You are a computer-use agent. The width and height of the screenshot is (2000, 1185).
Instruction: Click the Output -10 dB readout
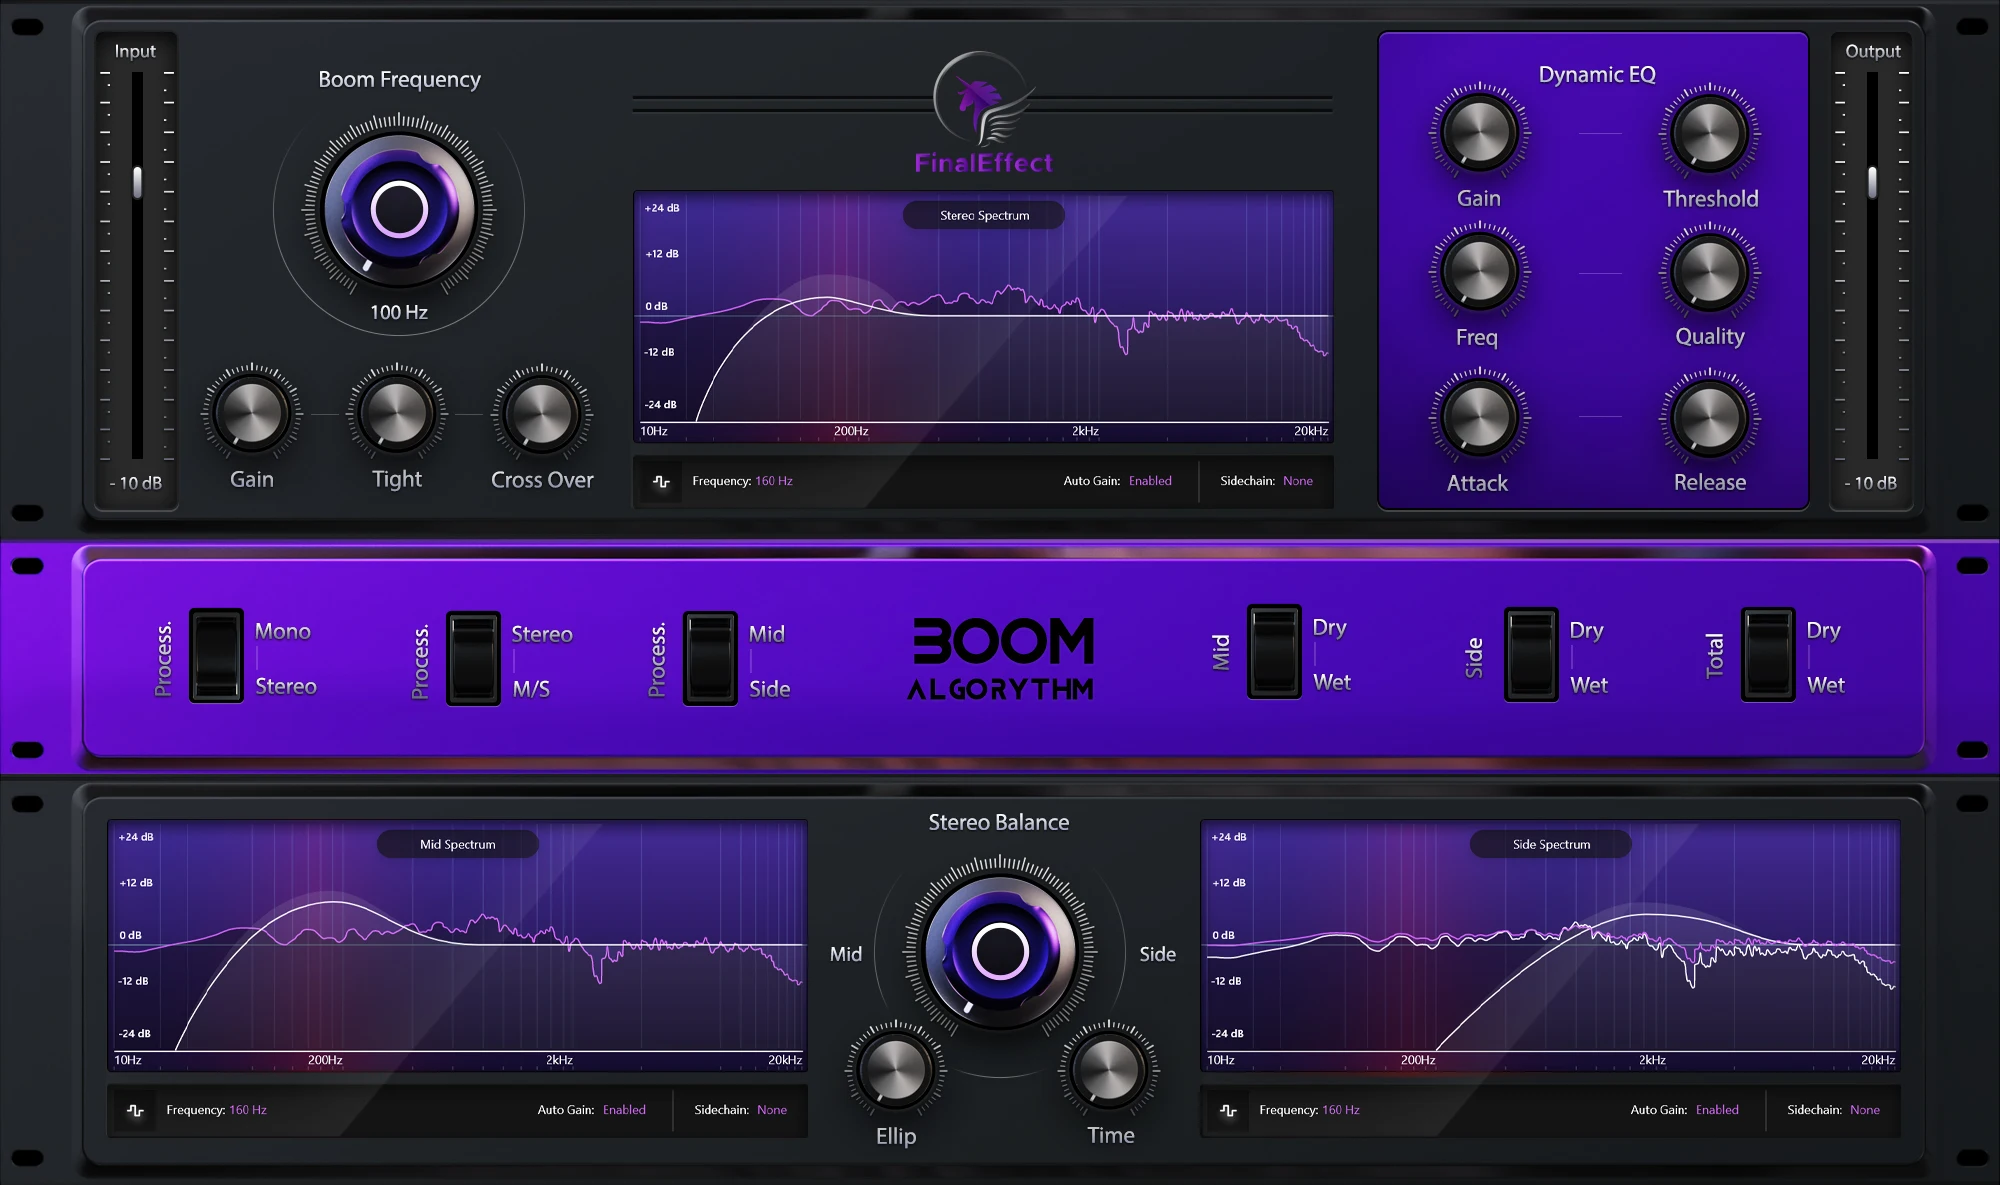[x=1871, y=483]
